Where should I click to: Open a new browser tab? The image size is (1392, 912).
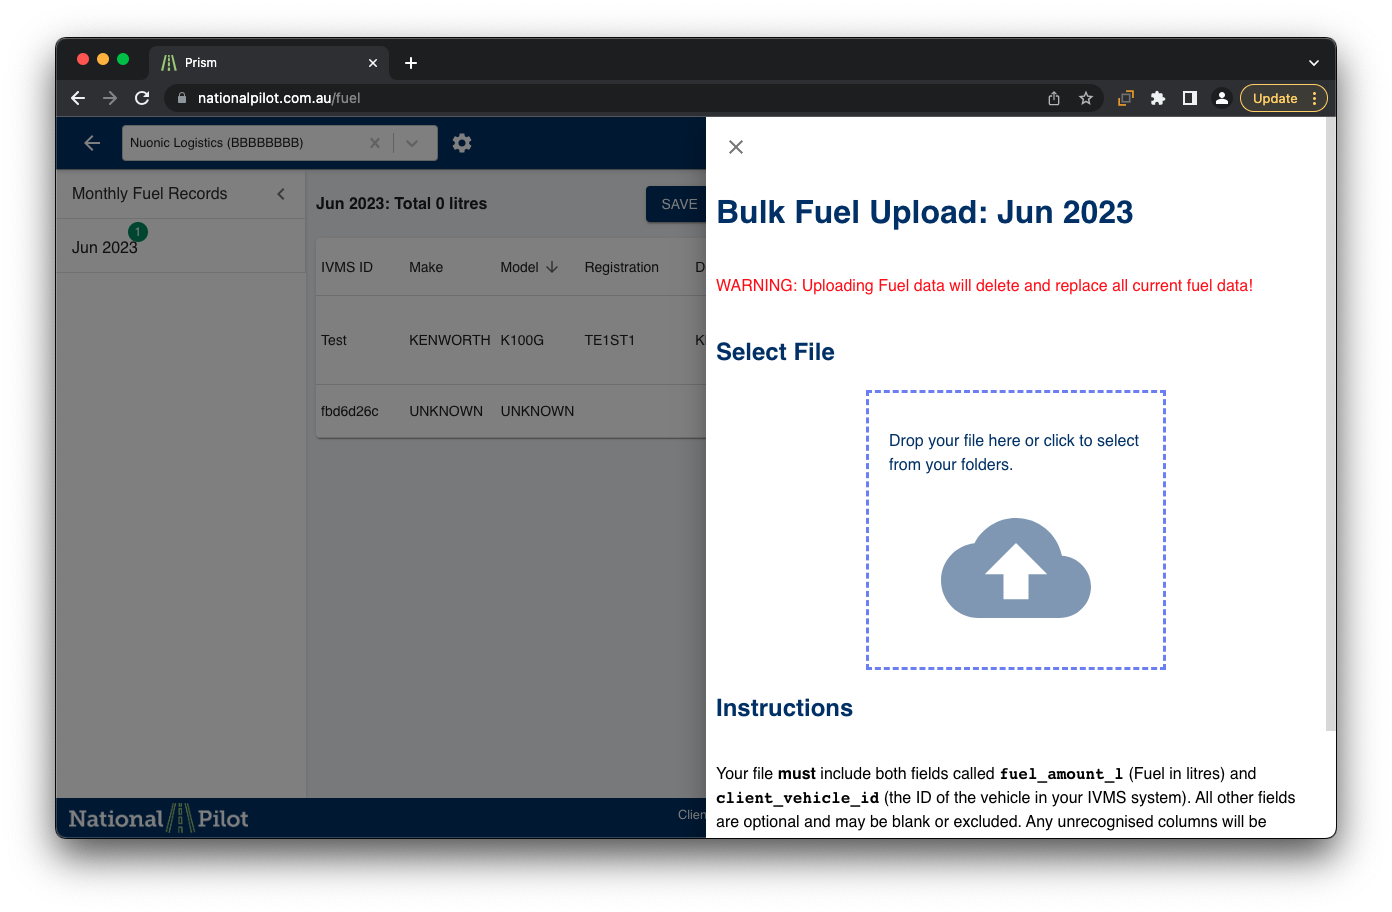pos(411,63)
